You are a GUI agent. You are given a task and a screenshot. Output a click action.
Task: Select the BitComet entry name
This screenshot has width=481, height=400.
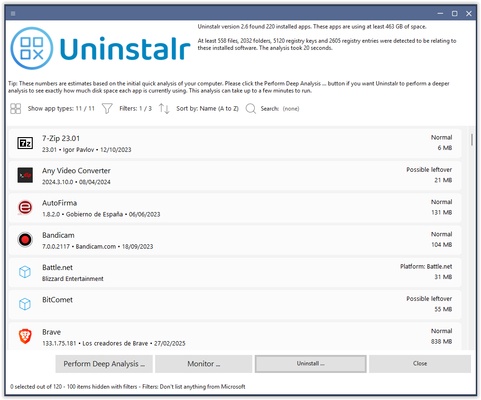(57, 300)
